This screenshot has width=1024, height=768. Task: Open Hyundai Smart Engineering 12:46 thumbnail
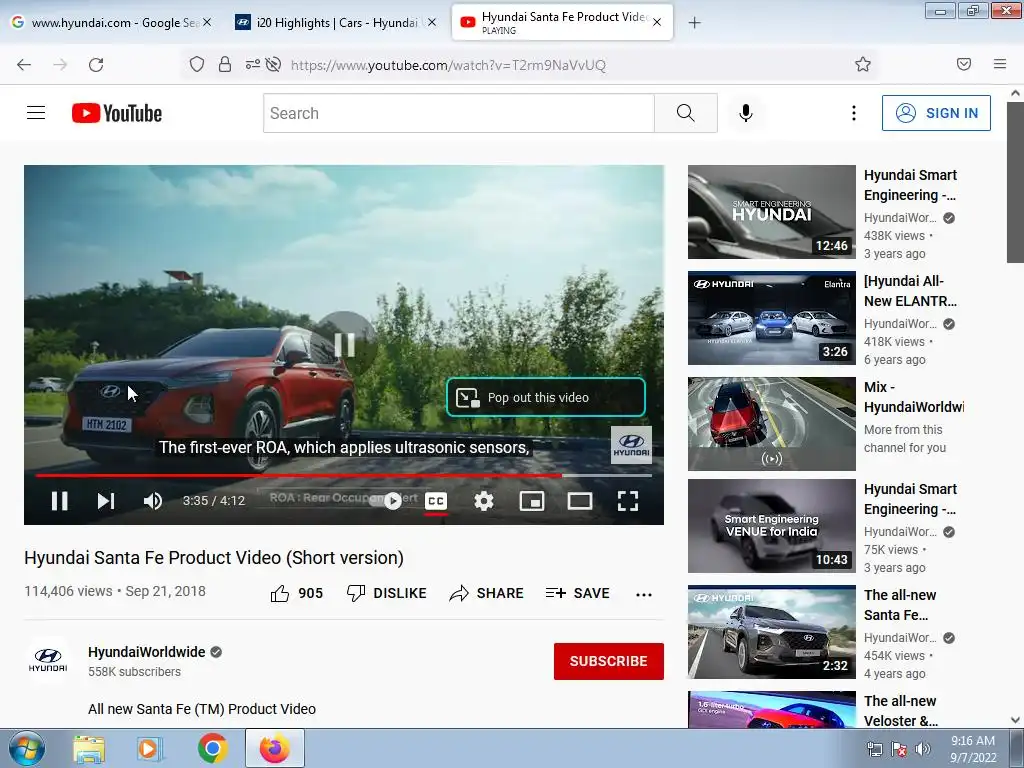[771, 212]
